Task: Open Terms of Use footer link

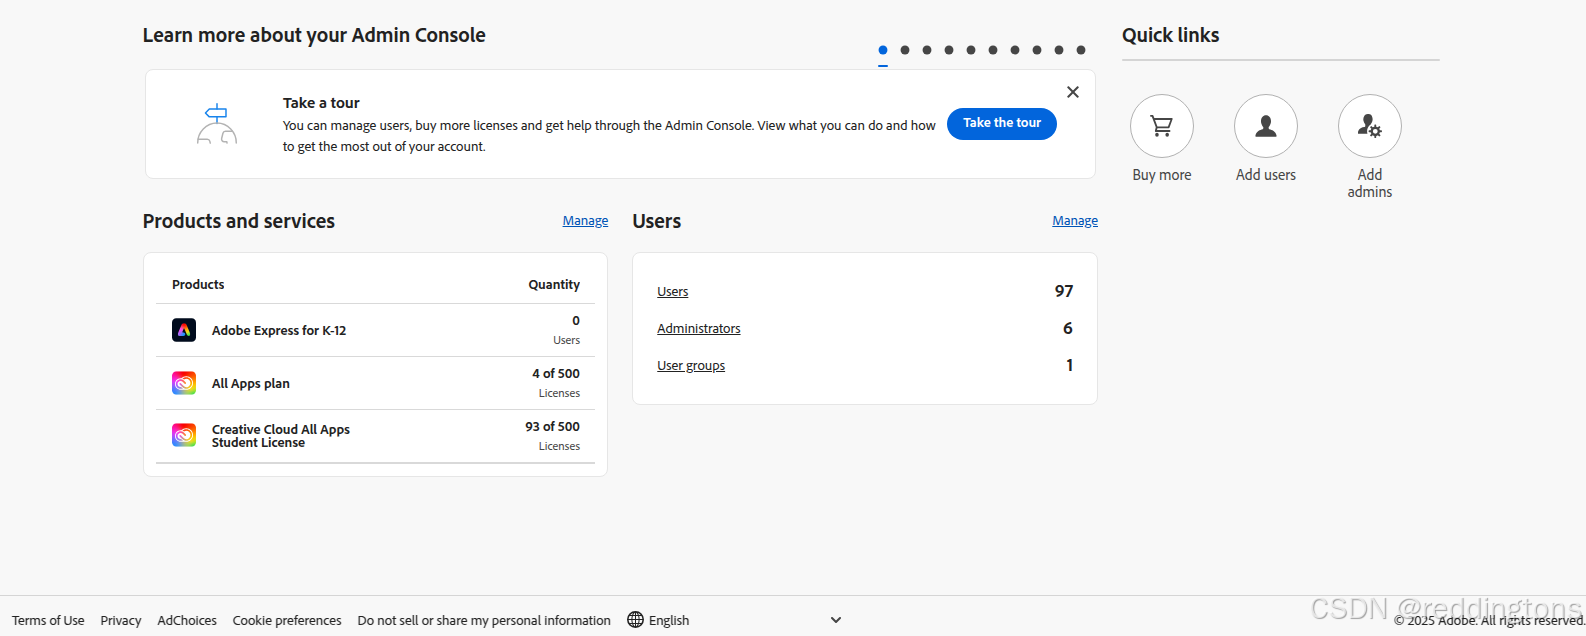Action: coord(48,621)
